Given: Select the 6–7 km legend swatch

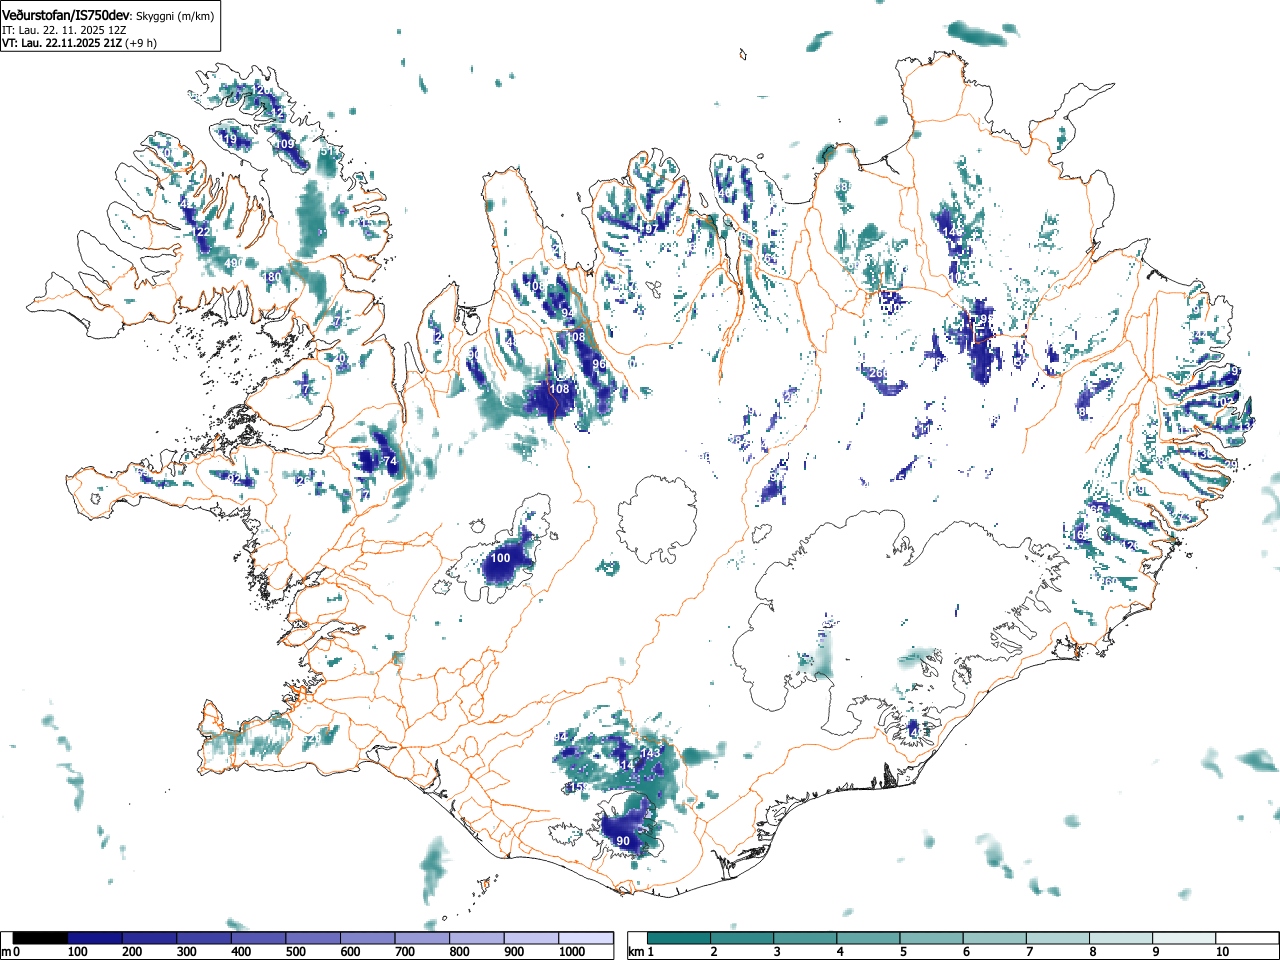Looking at the screenshot, I should (994, 938).
